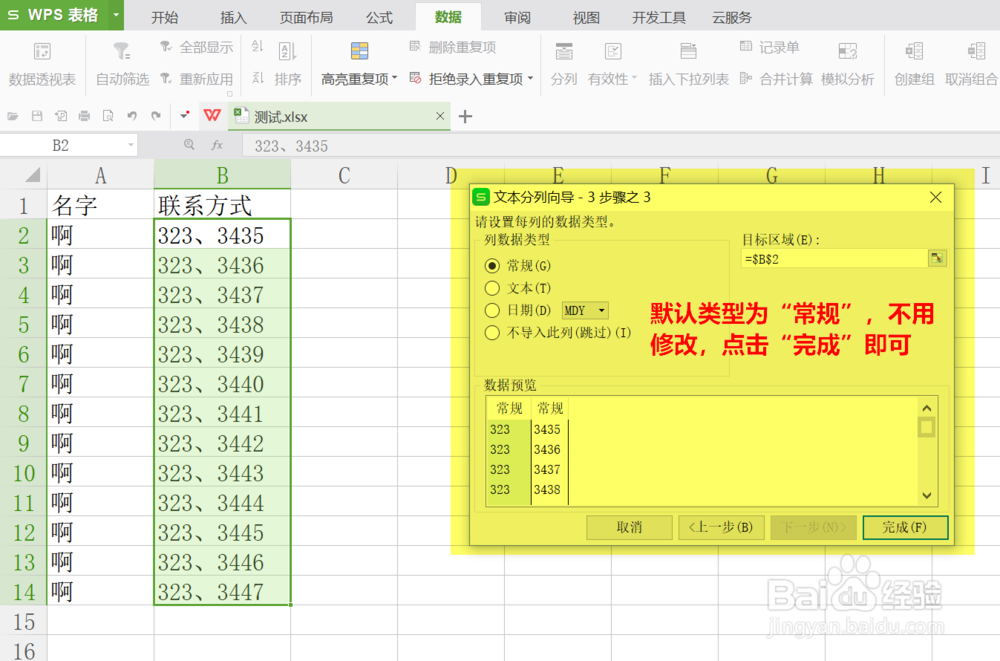Click the 创建组 (Create Group) icon

tap(913, 63)
